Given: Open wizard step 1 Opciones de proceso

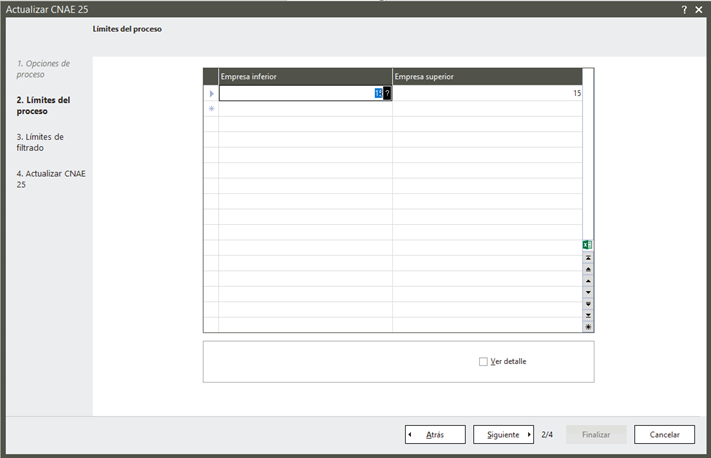Looking at the screenshot, I should 43,68.
